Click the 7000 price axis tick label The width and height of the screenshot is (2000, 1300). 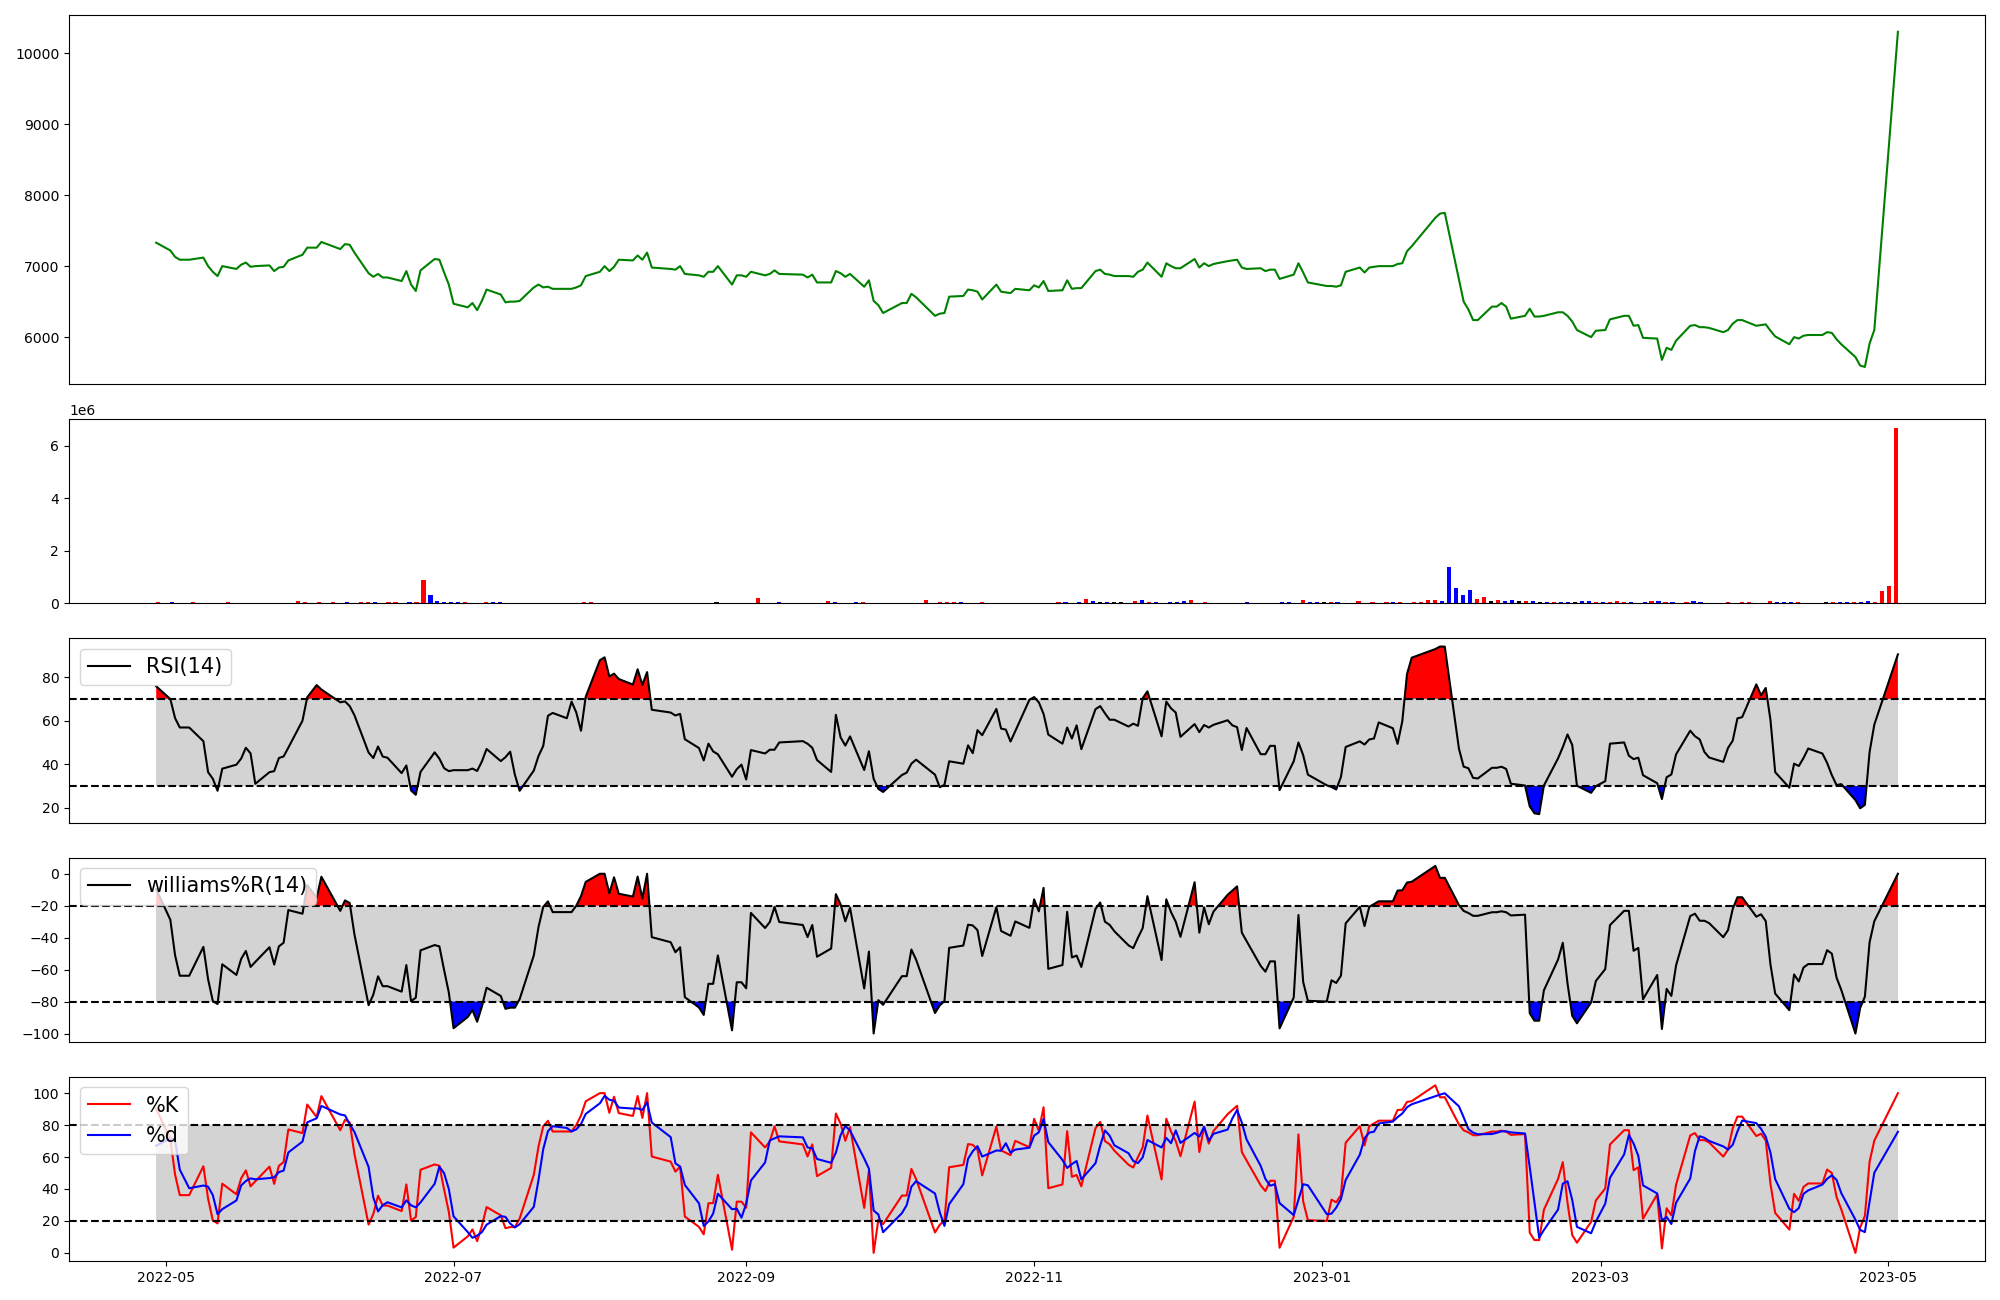42,267
